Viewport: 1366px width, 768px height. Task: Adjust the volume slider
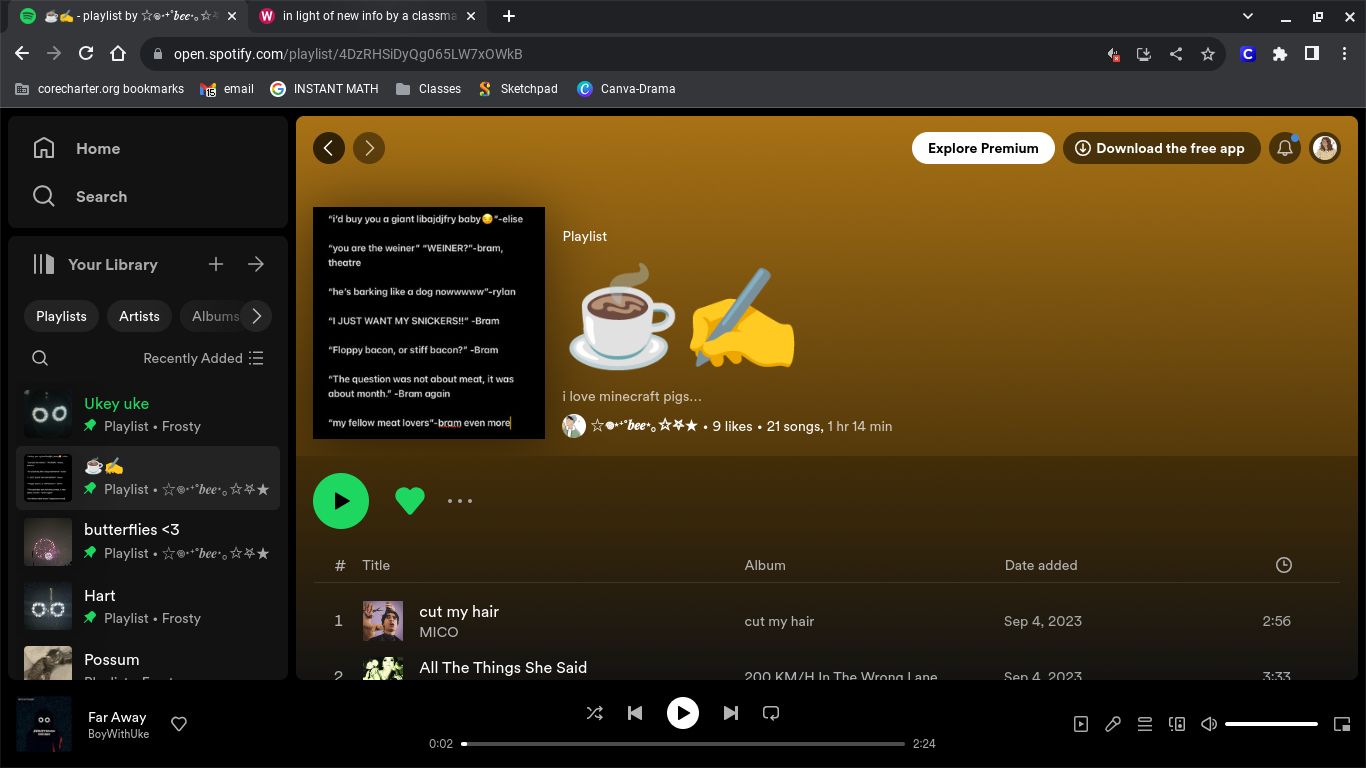click(x=1271, y=724)
